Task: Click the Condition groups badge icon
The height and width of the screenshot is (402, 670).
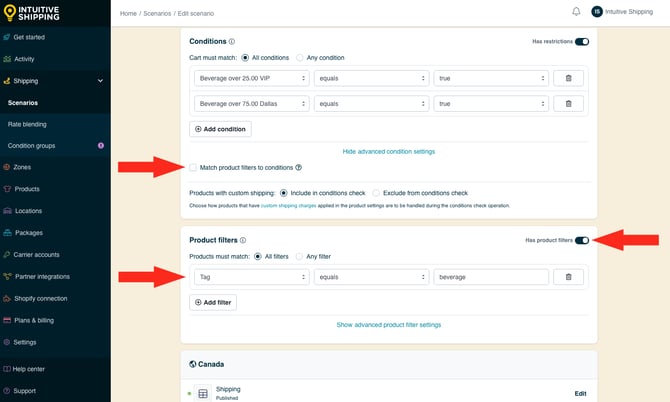Action: [x=101, y=146]
